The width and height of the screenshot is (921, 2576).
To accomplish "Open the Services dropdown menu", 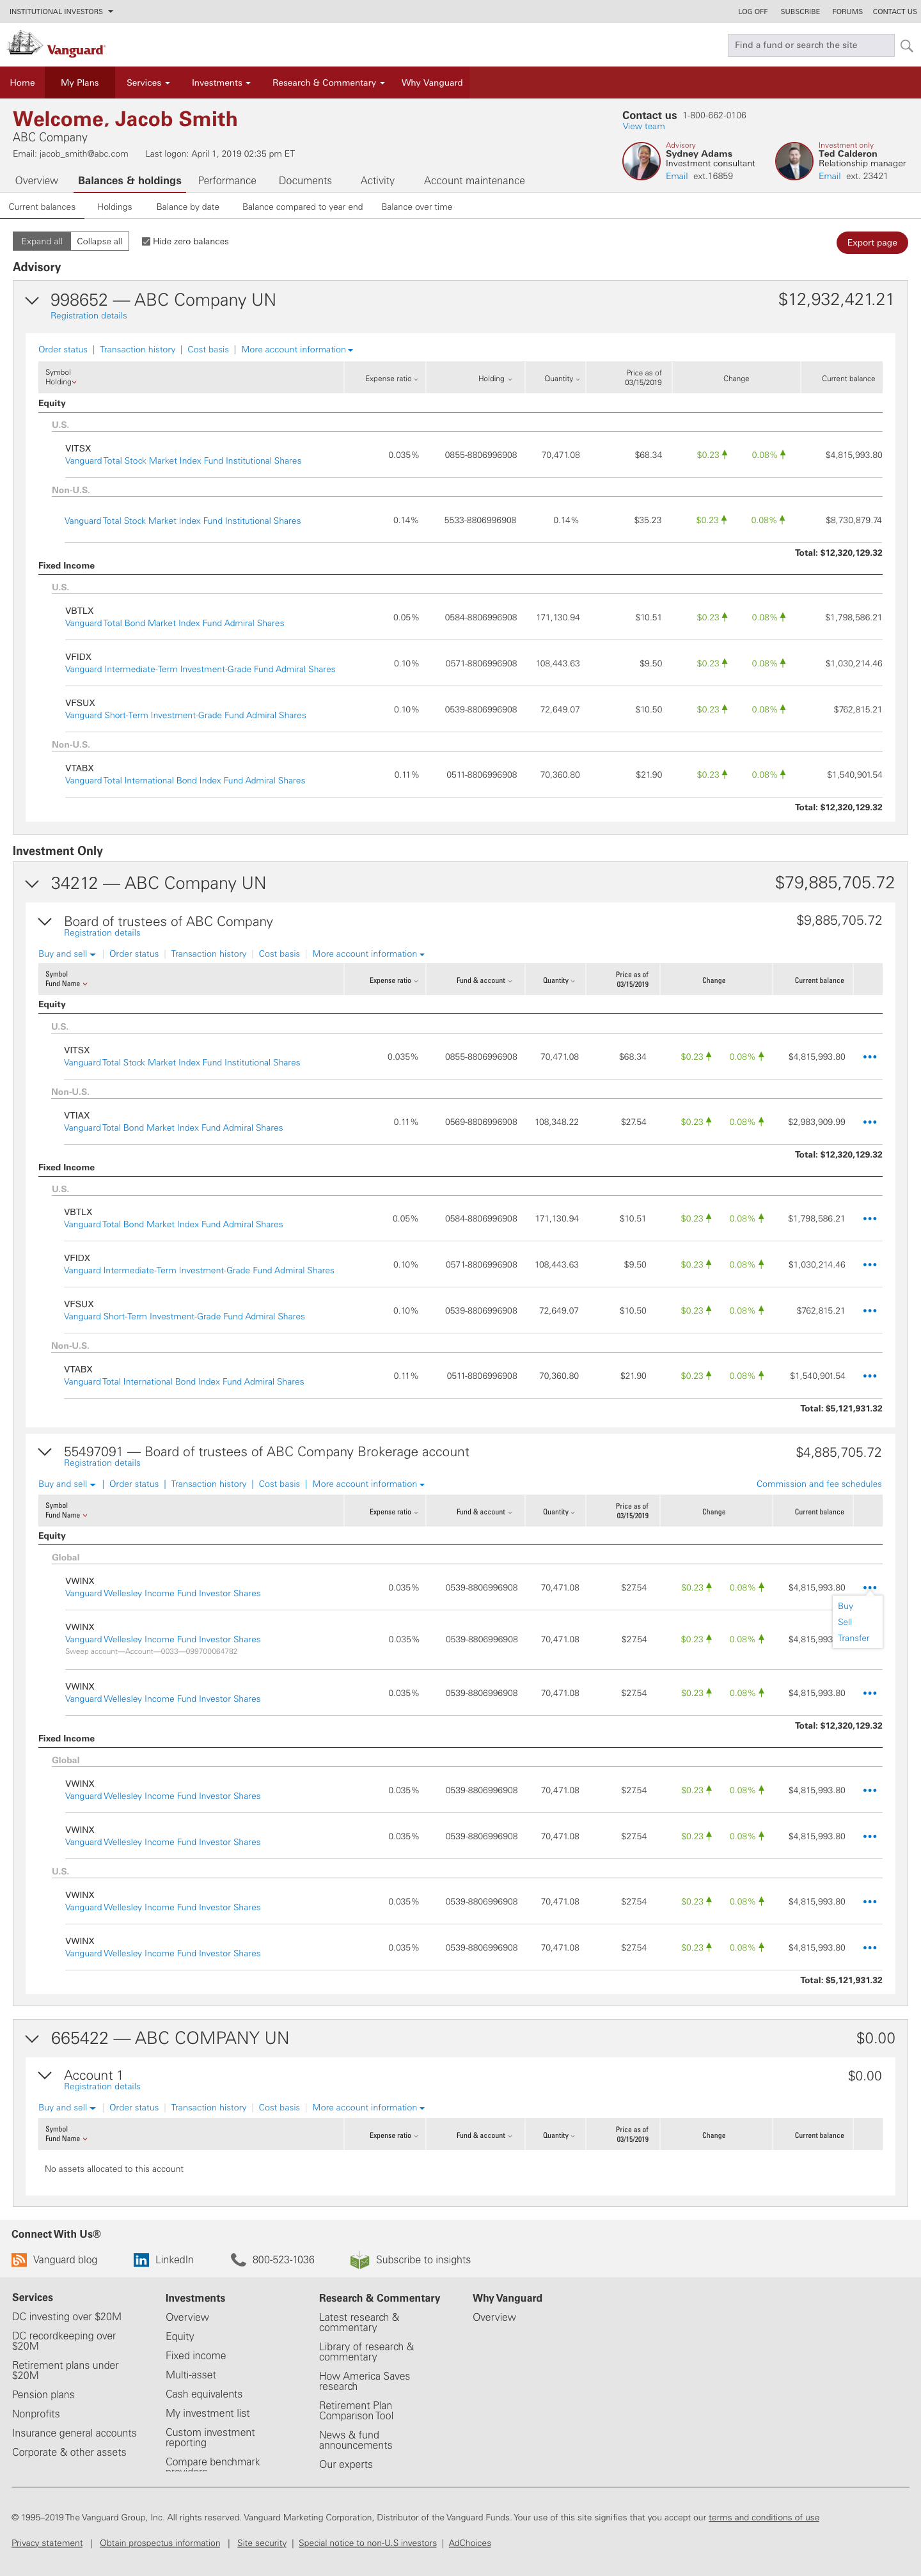I will [148, 83].
